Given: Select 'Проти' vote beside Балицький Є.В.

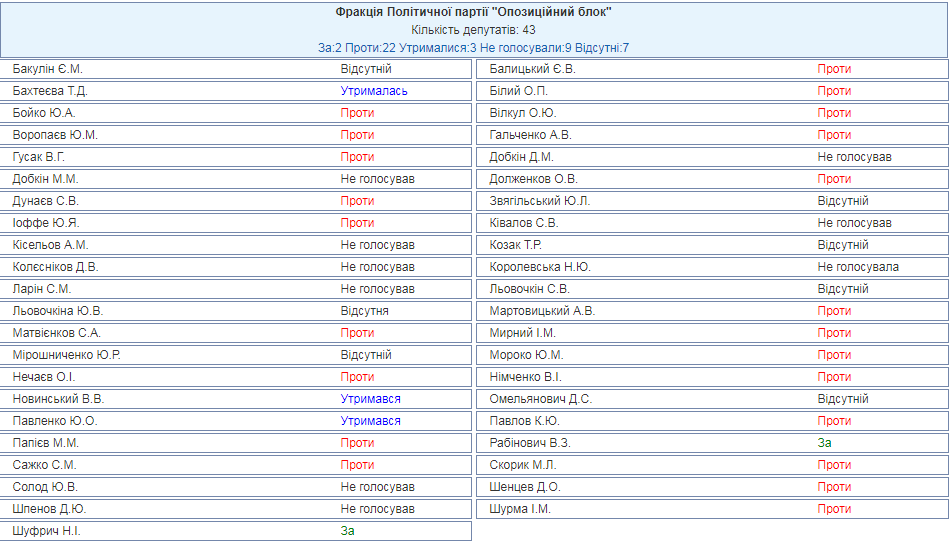Looking at the screenshot, I should coord(834,69).
